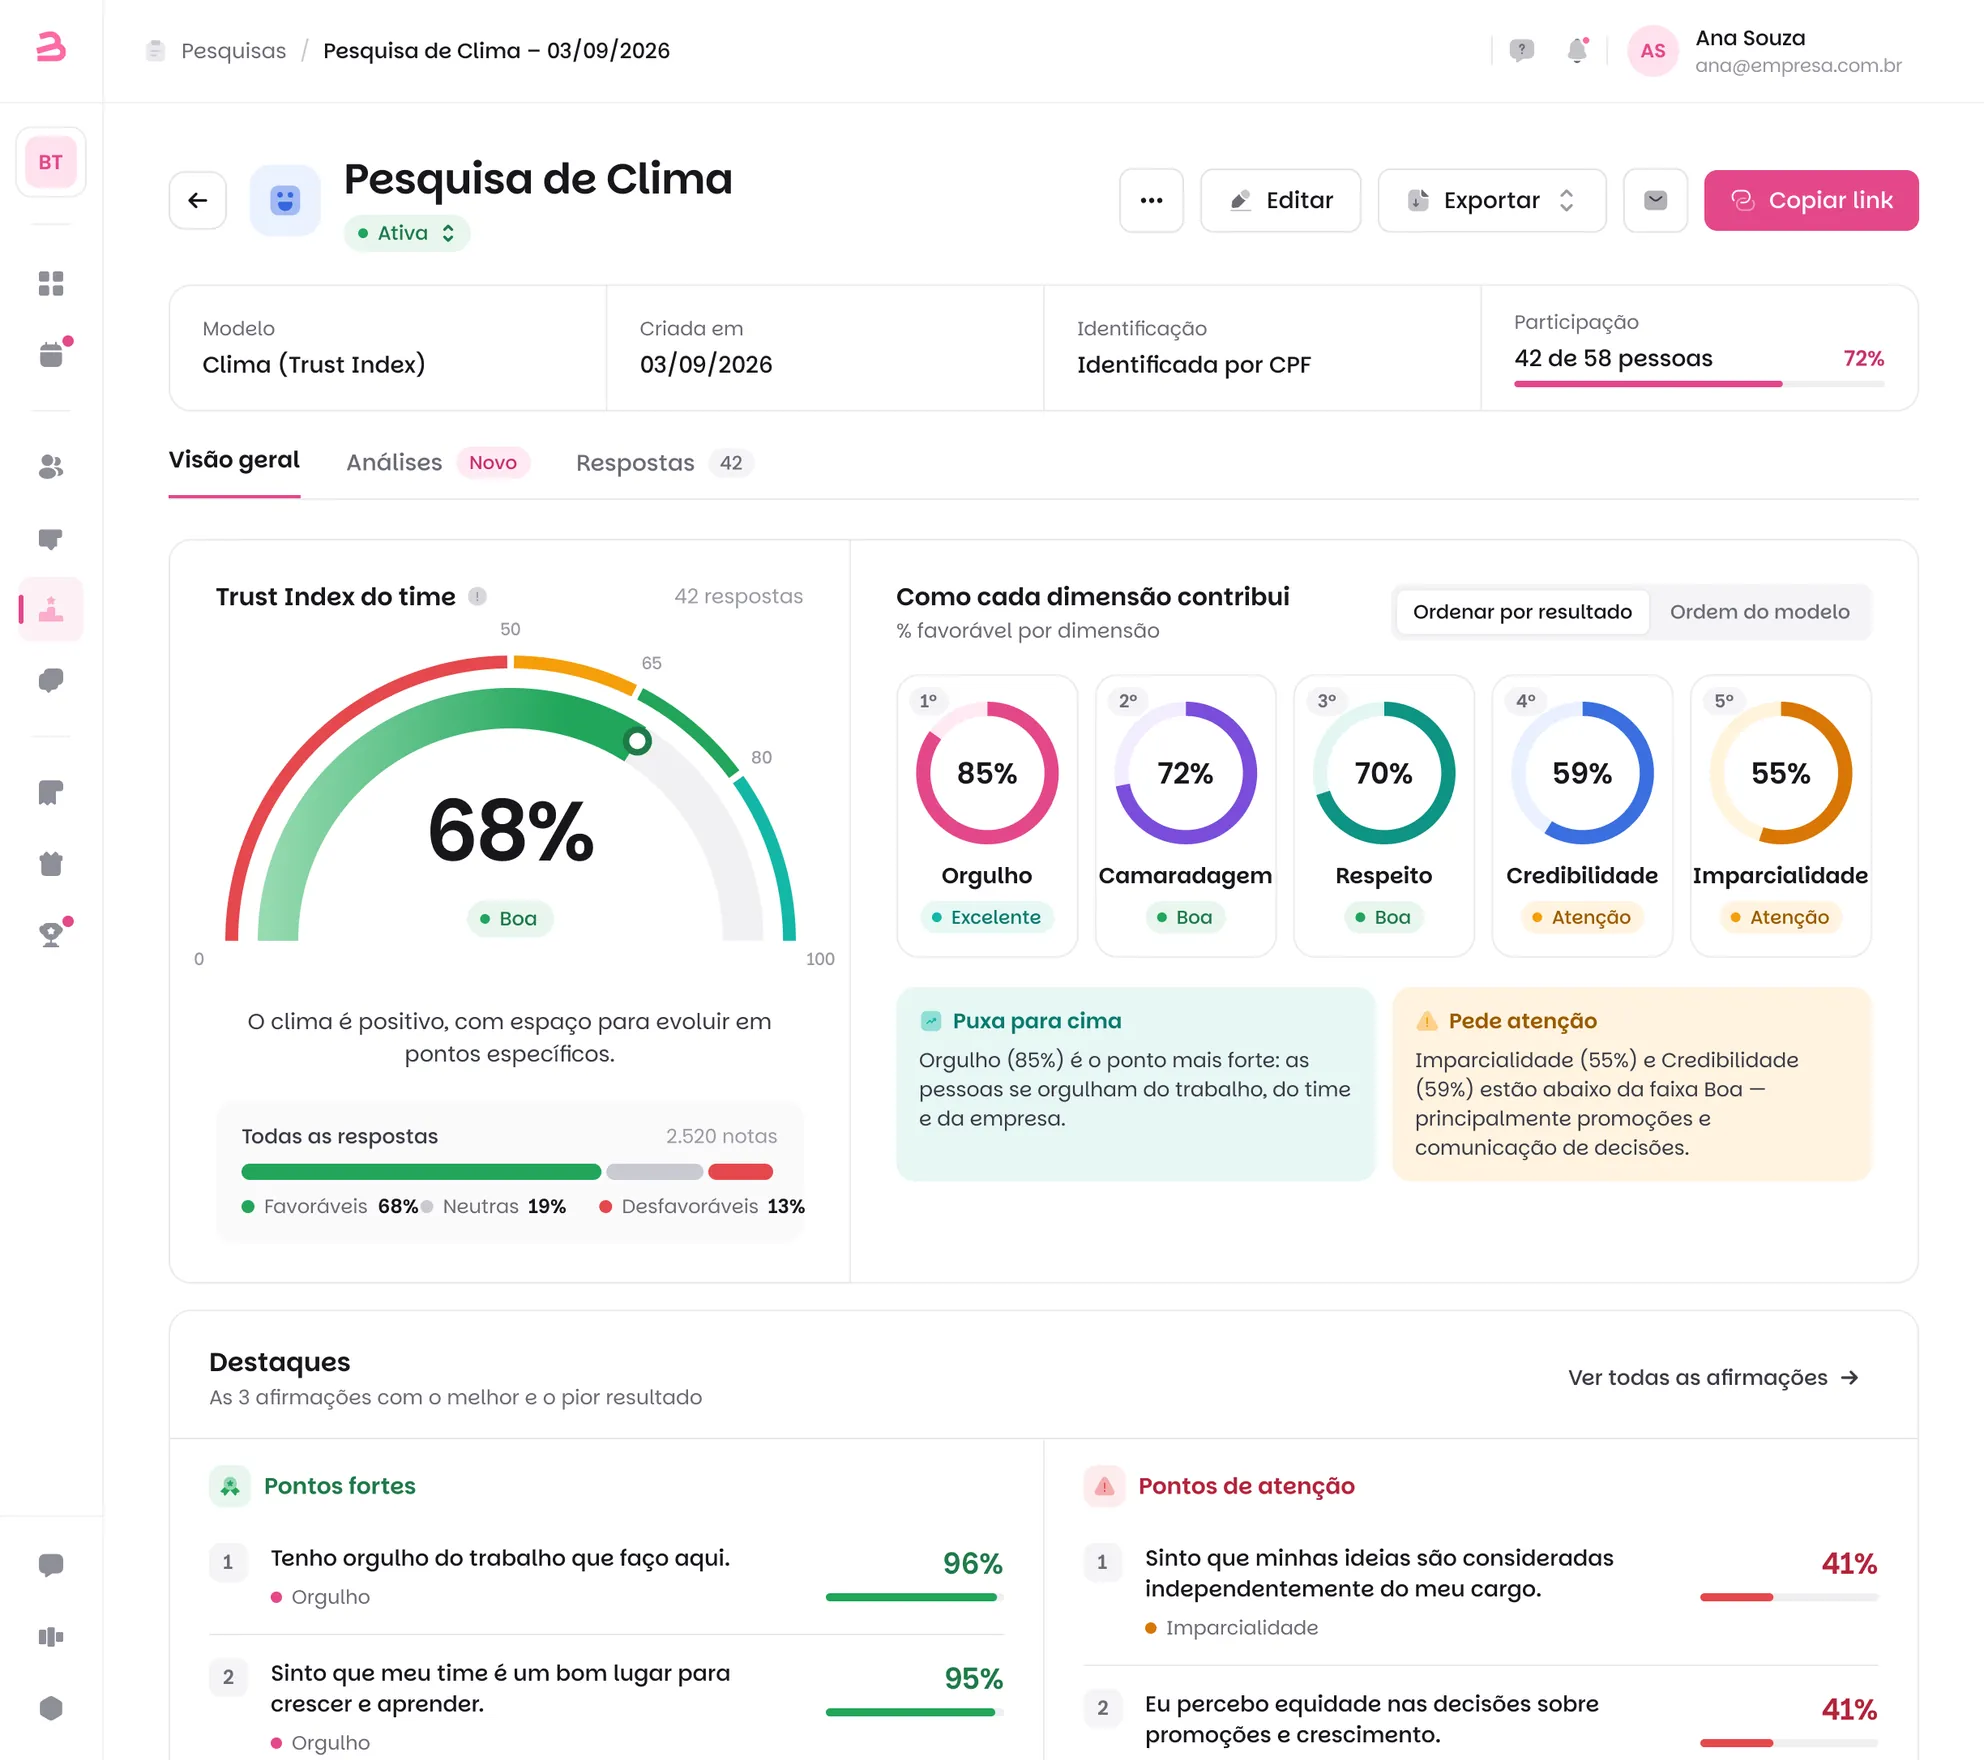The height and width of the screenshot is (1760, 1984).
Task: Open the dashboard grid icon in sidebar
Action: pyautogui.click(x=51, y=284)
